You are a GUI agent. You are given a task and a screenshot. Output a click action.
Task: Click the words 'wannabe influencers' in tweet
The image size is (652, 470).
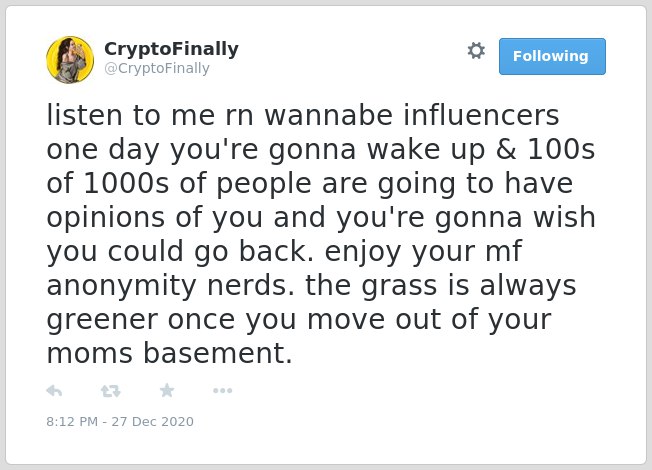(x=412, y=115)
